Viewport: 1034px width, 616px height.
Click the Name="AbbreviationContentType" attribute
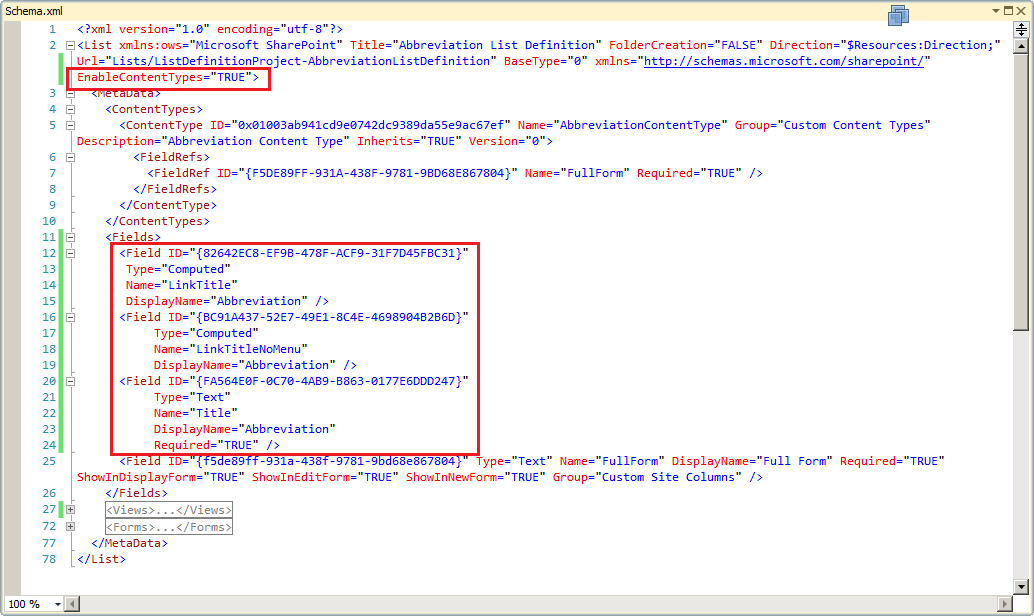coord(623,125)
